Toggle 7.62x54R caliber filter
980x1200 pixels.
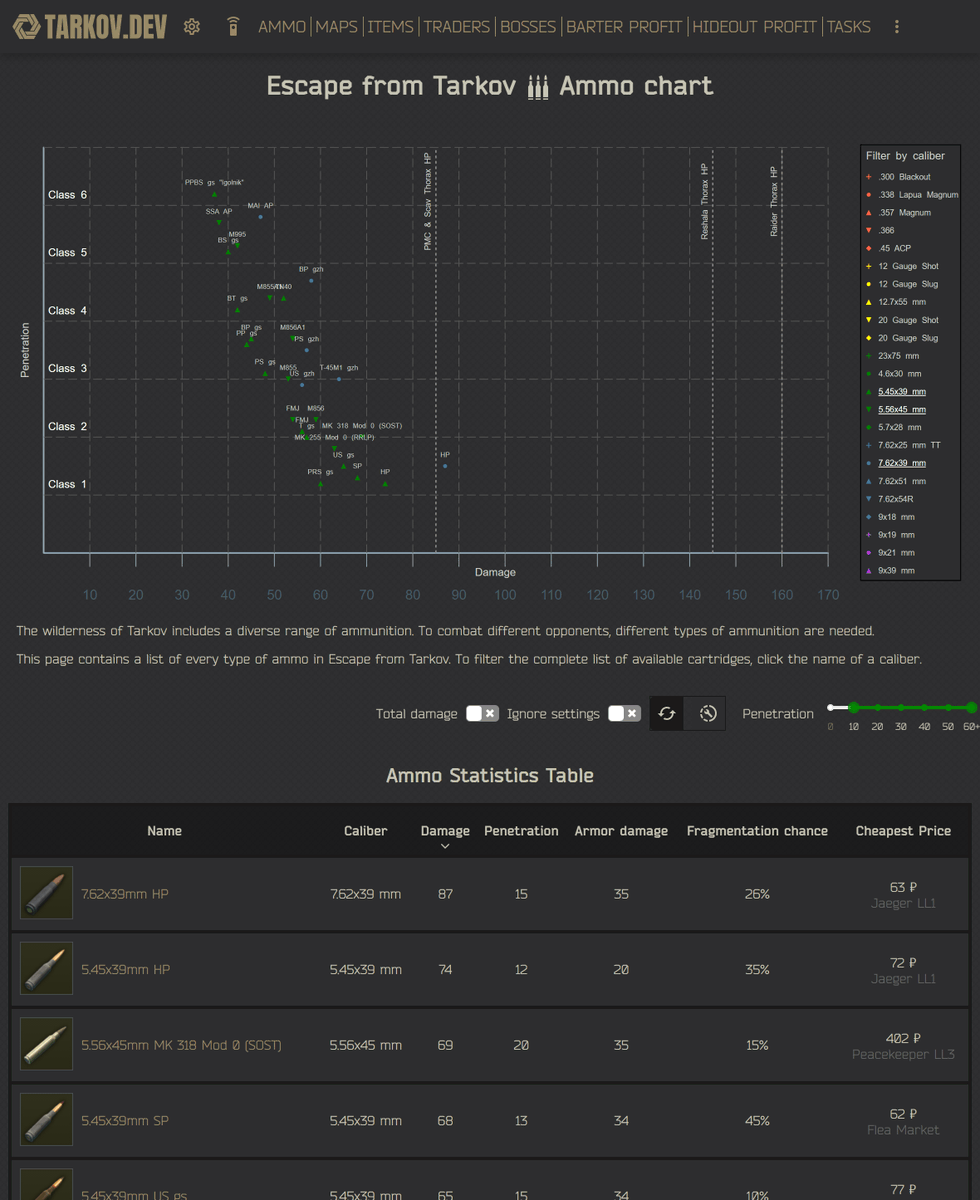click(895, 499)
